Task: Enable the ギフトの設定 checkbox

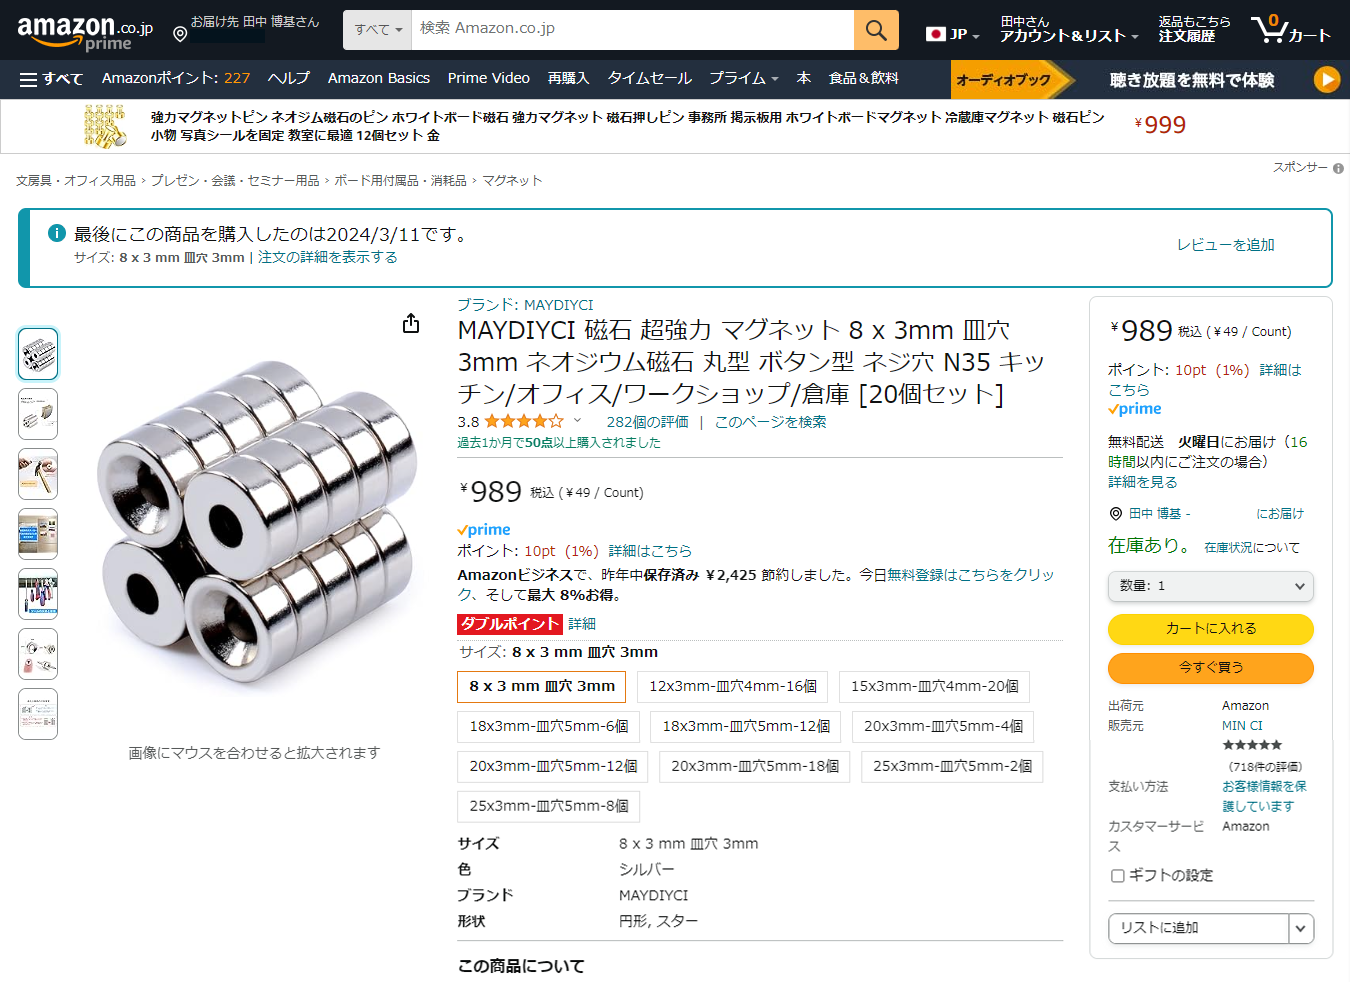Action: 1118,876
